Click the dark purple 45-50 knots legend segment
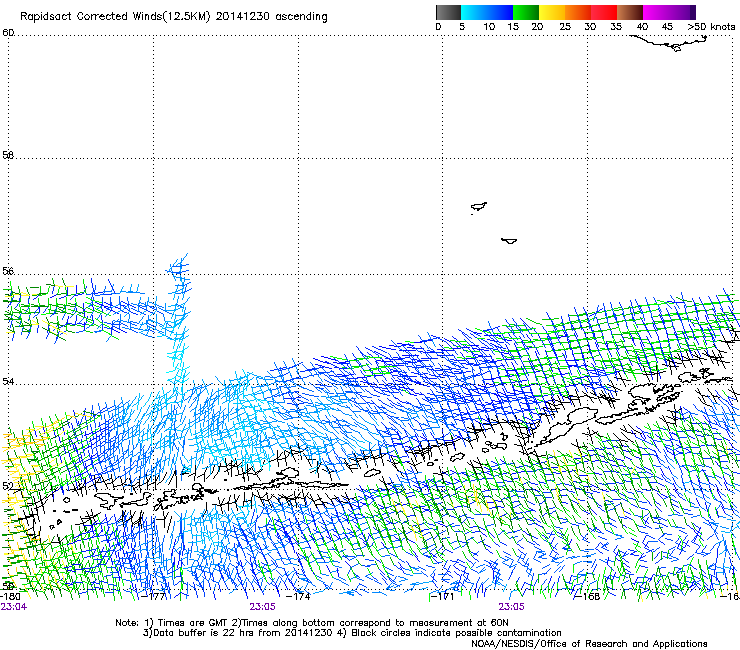The width and height of the screenshot is (740, 650). click(x=682, y=12)
